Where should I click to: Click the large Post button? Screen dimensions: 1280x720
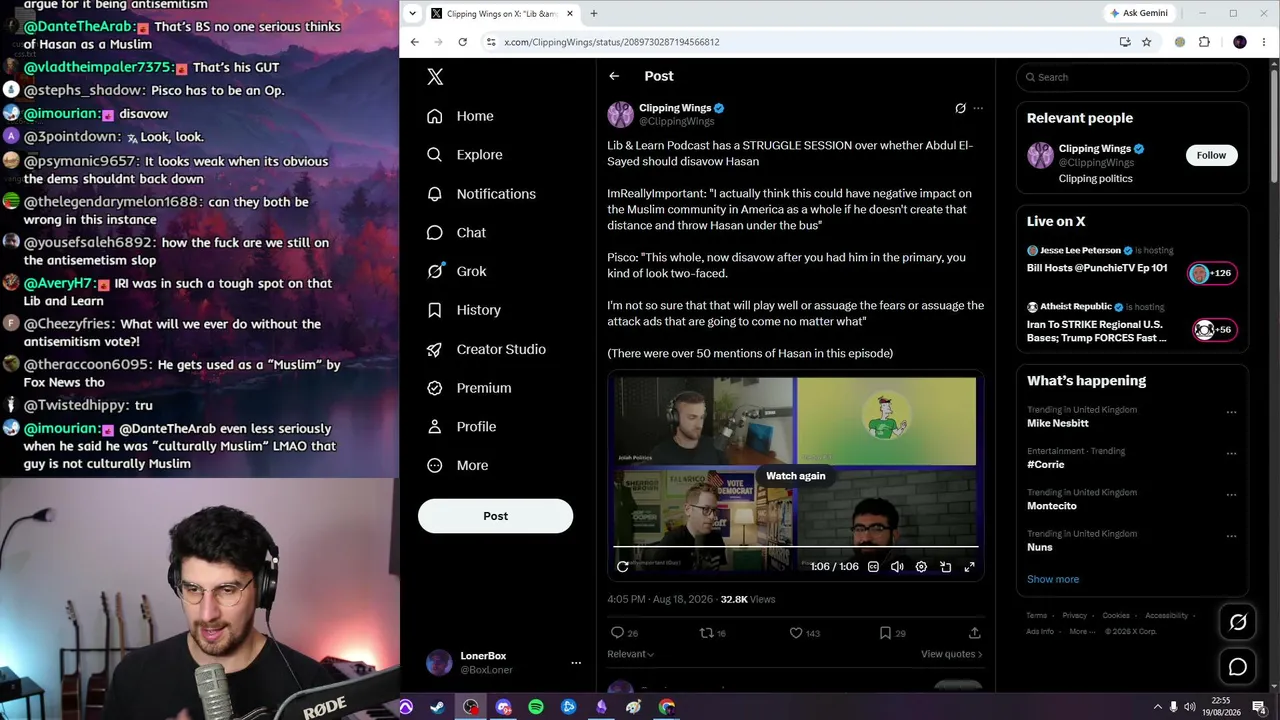click(495, 516)
